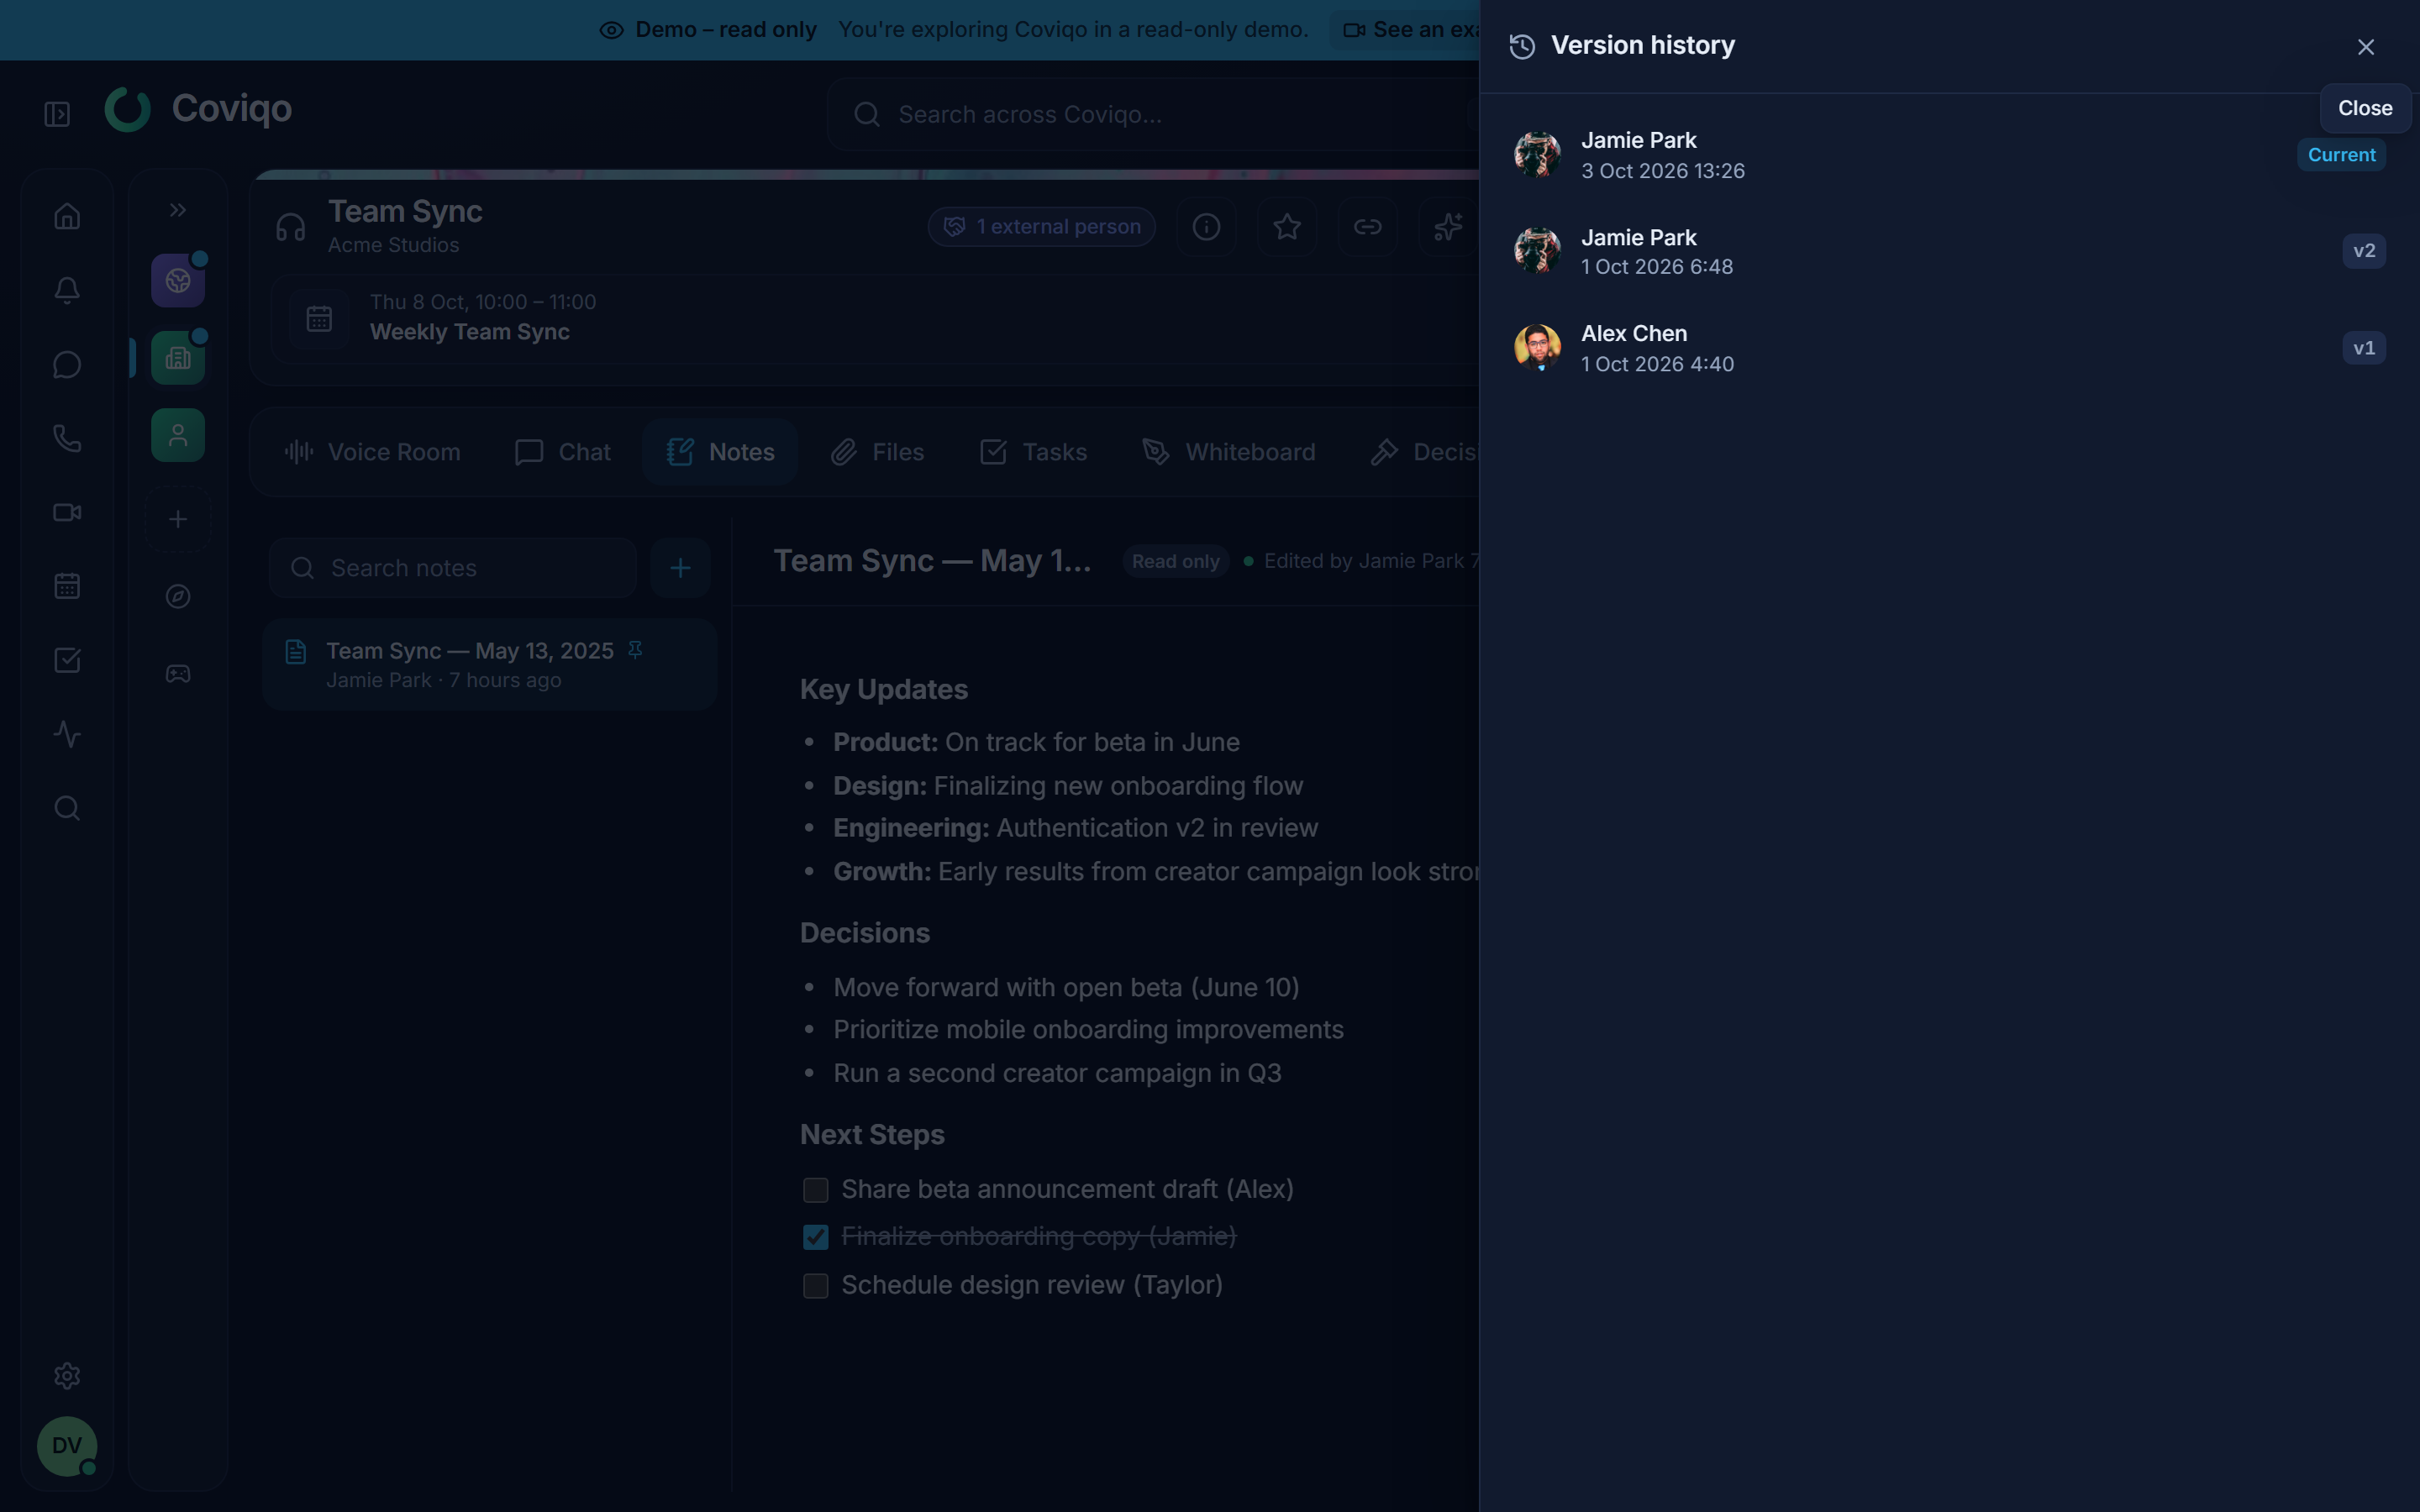Star the Team Sync room
Image resolution: width=2420 pixels, height=1512 pixels.
coord(1287,227)
